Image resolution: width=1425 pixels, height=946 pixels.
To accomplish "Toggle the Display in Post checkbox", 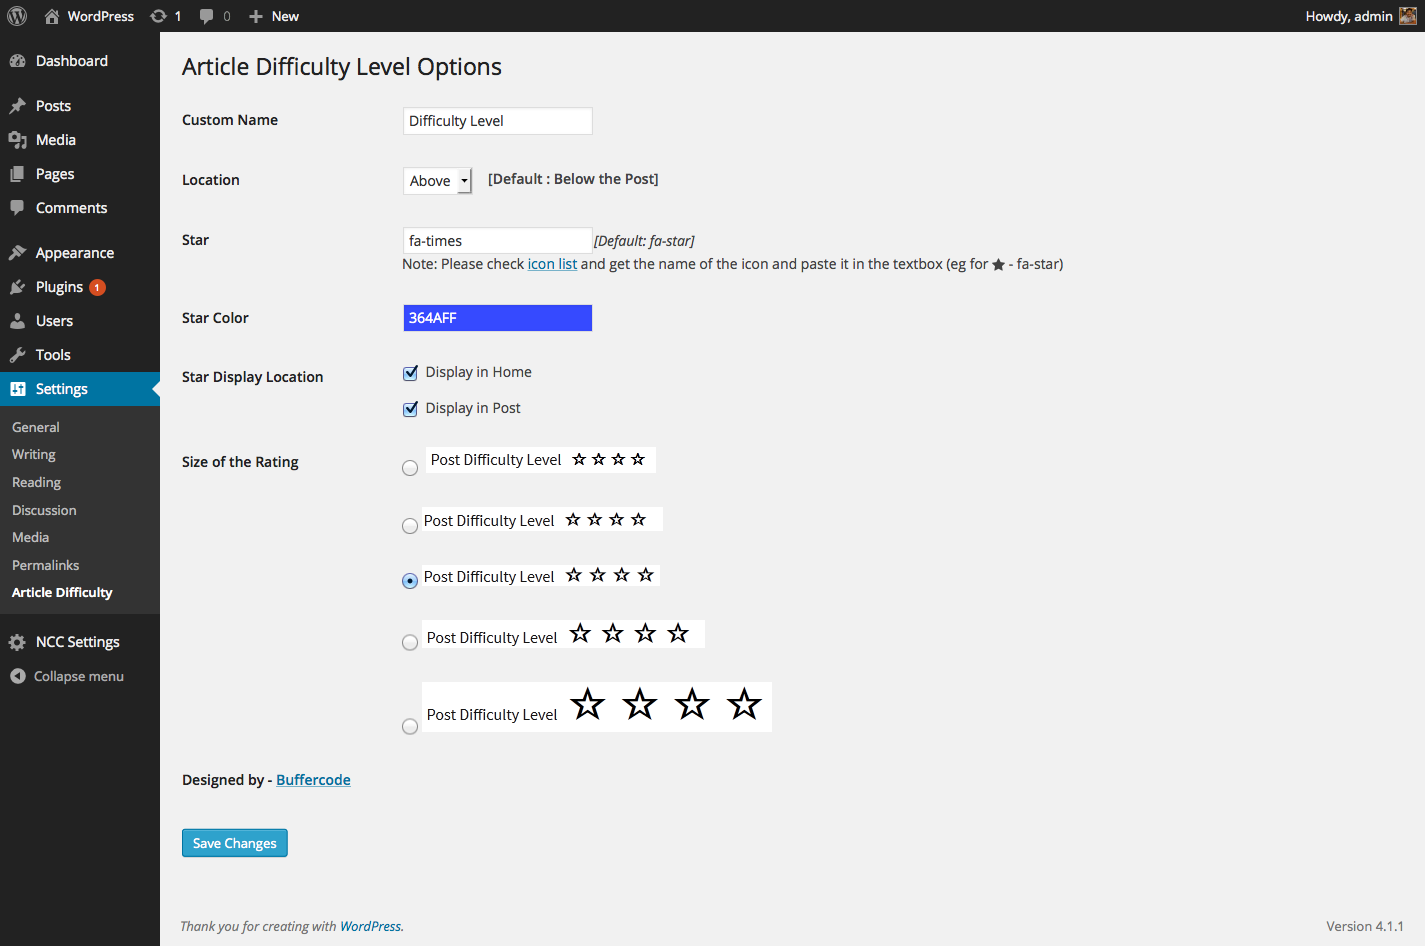I will click(x=410, y=409).
